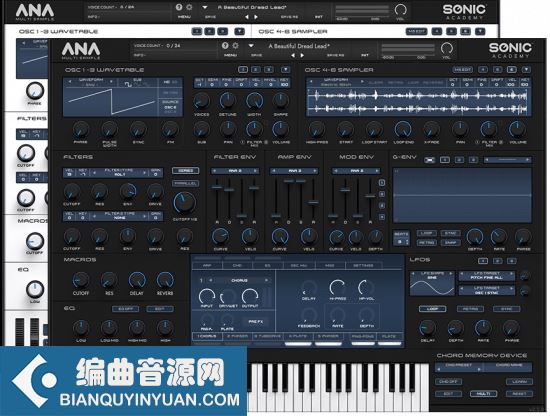This screenshot has width=550, height=416.
Task: Open OSC 1-3 Wavetable section dropdown arrow
Action: (x=286, y=69)
